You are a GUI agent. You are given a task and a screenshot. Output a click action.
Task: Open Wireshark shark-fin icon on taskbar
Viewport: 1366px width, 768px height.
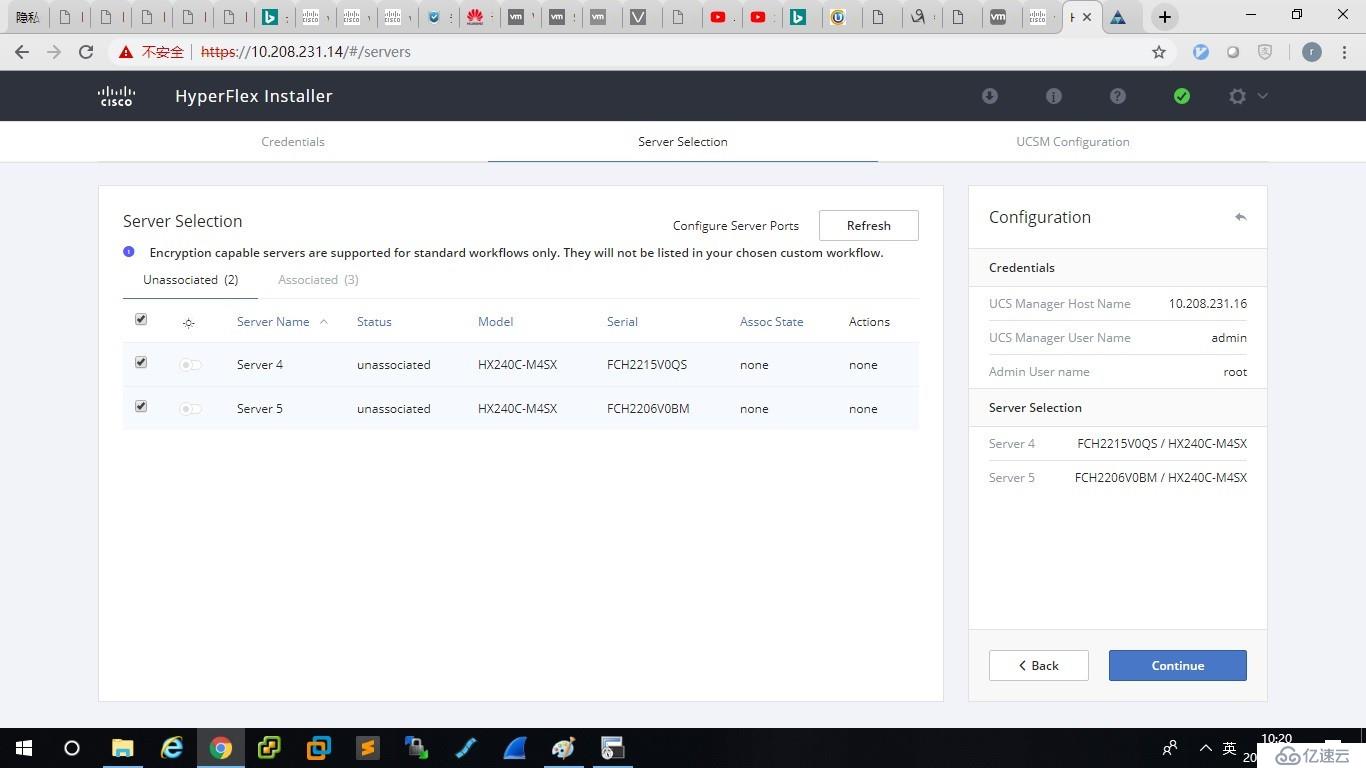[515, 748]
